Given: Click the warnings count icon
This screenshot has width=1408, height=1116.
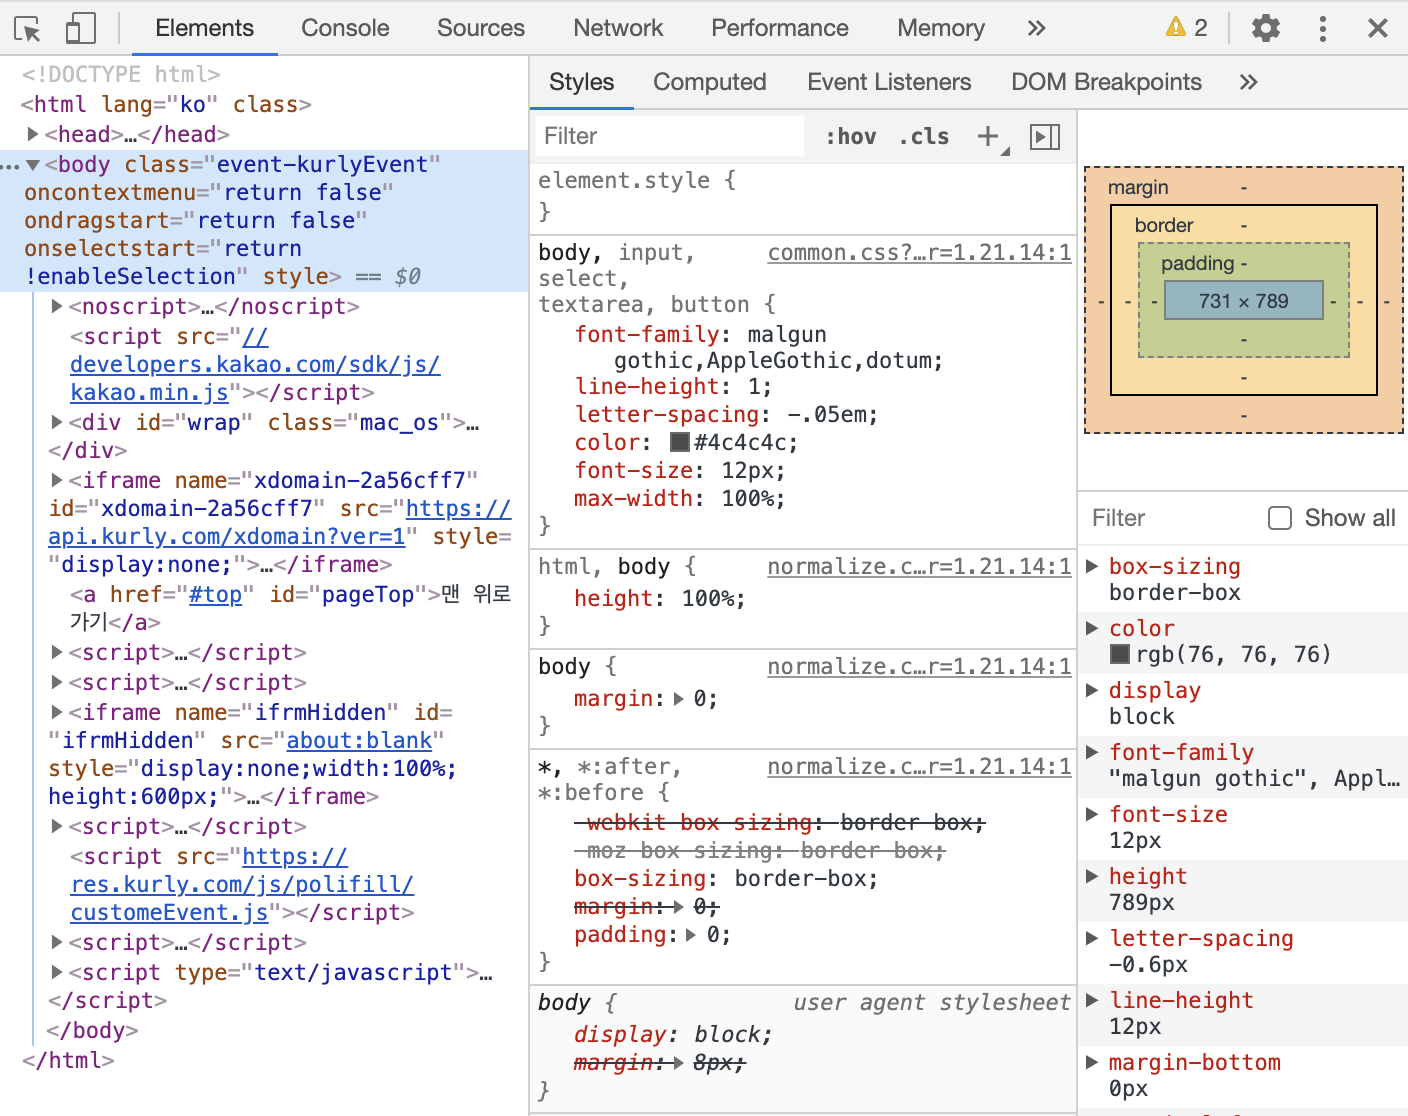Looking at the screenshot, I should (1187, 28).
